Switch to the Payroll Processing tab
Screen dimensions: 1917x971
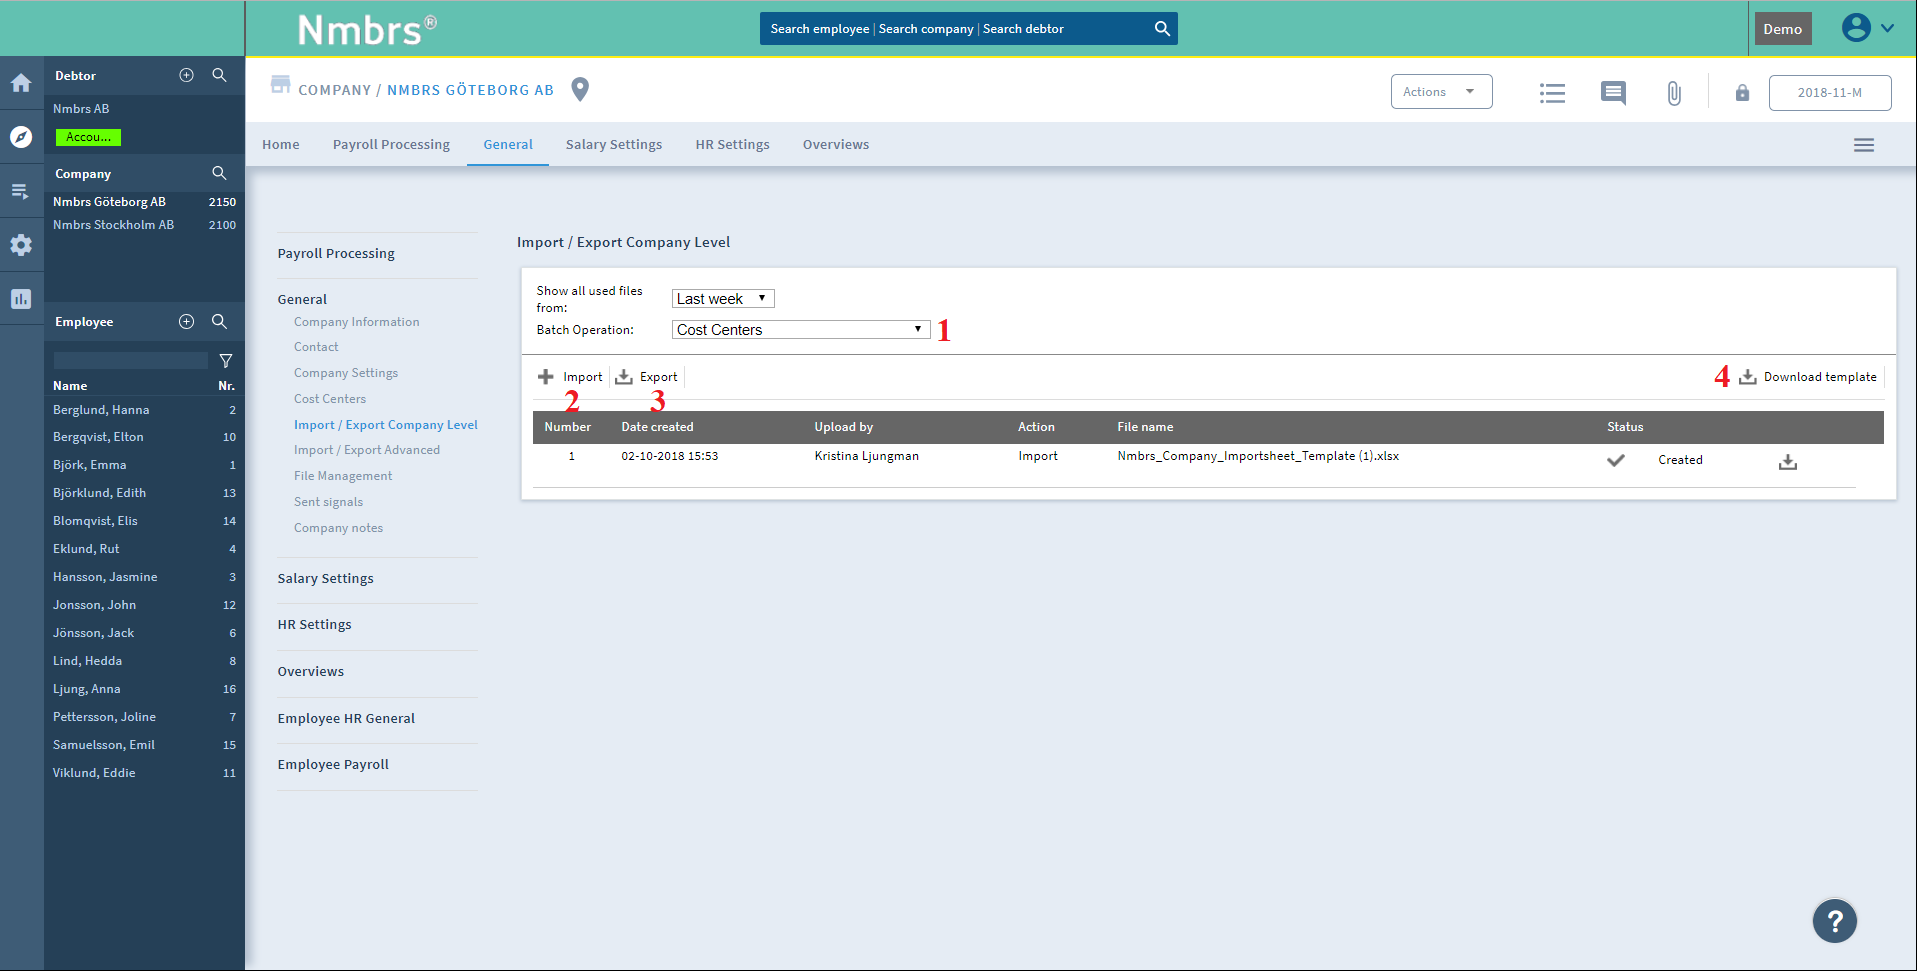[391, 144]
